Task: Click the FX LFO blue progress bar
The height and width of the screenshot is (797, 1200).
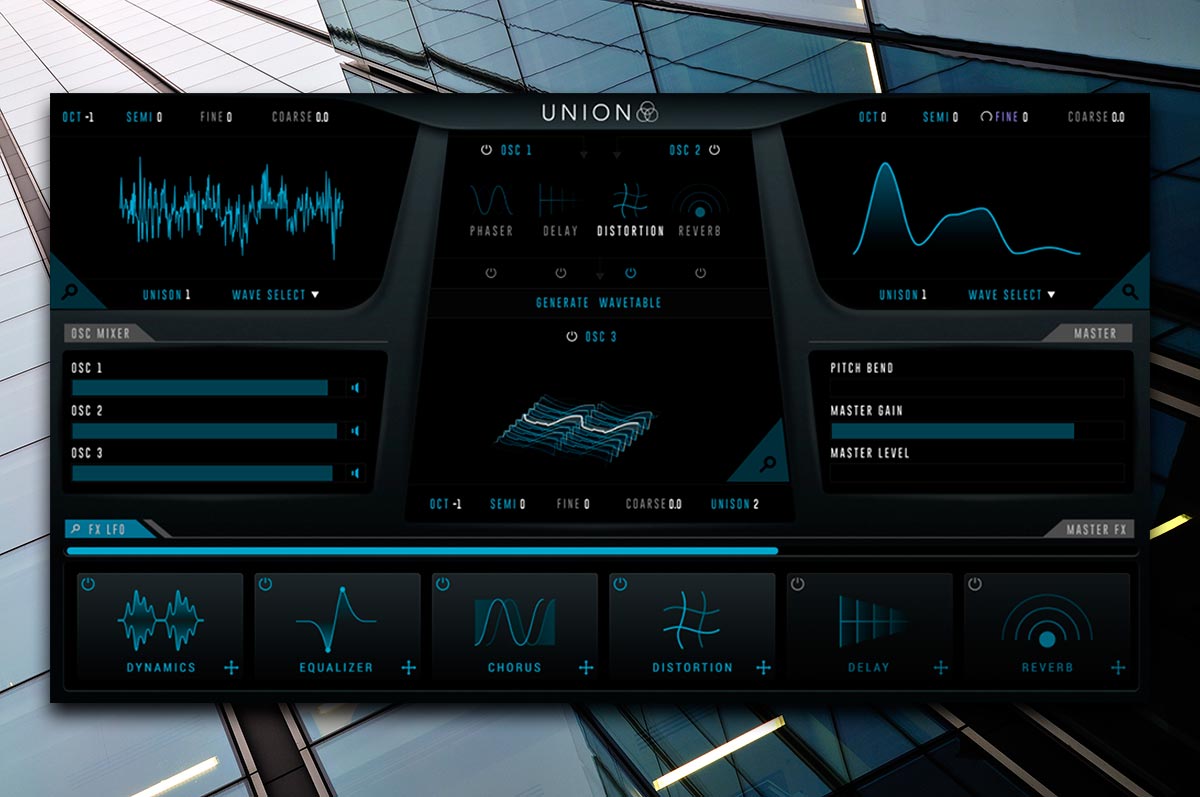Action: (x=422, y=551)
